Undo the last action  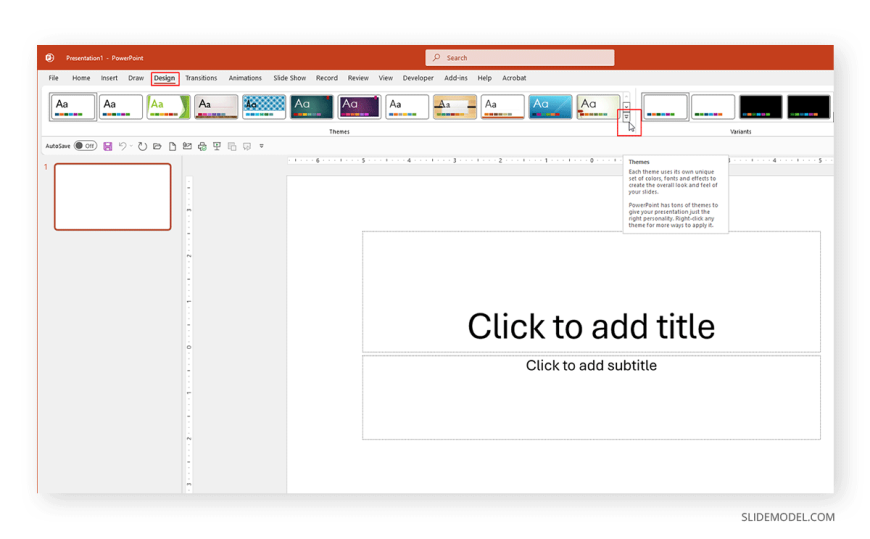122,146
